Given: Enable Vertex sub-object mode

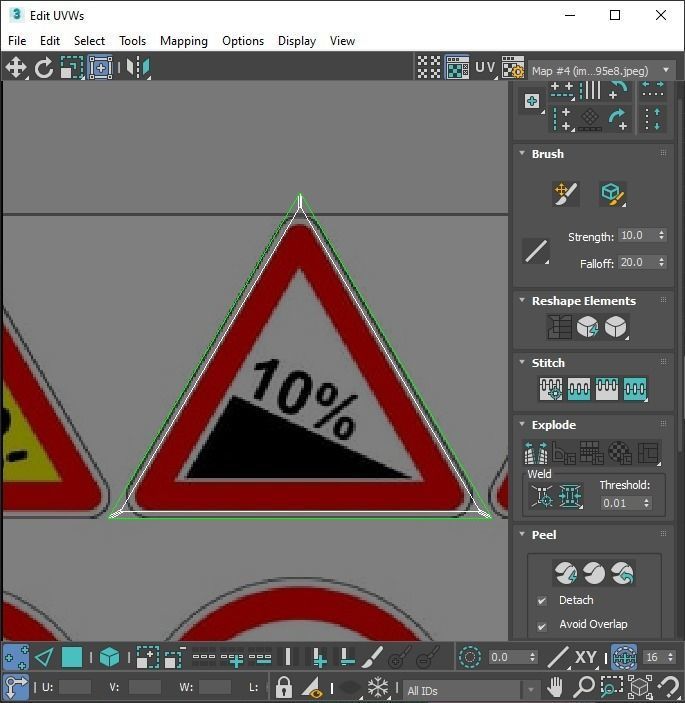Looking at the screenshot, I should tap(16, 658).
